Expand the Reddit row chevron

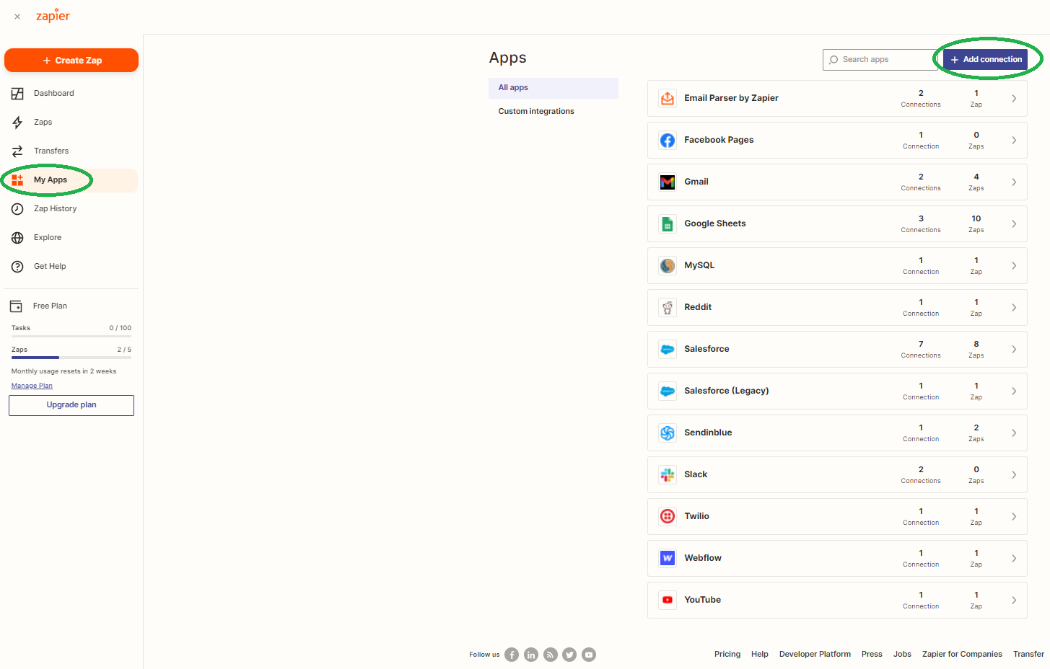click(x=1014, y=307)
